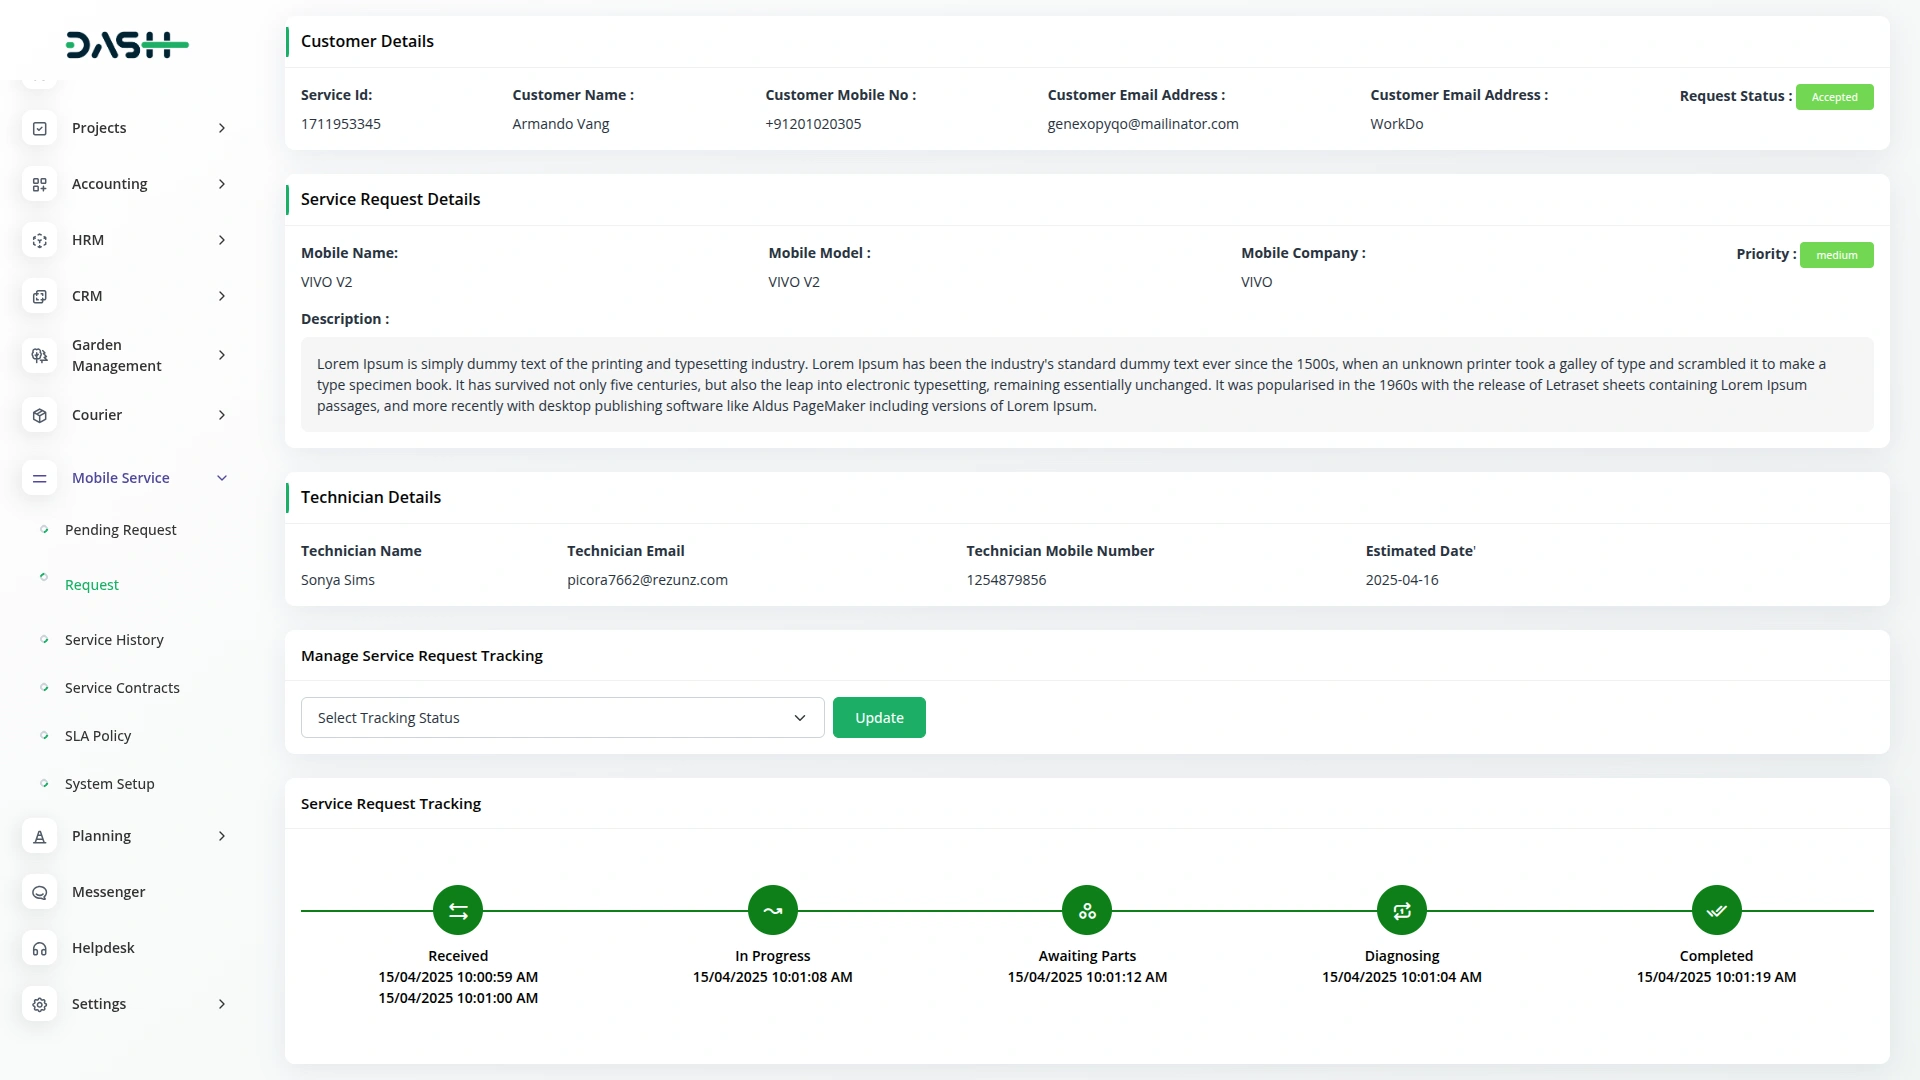Click the Courier box icon

(x=40, y=415)
